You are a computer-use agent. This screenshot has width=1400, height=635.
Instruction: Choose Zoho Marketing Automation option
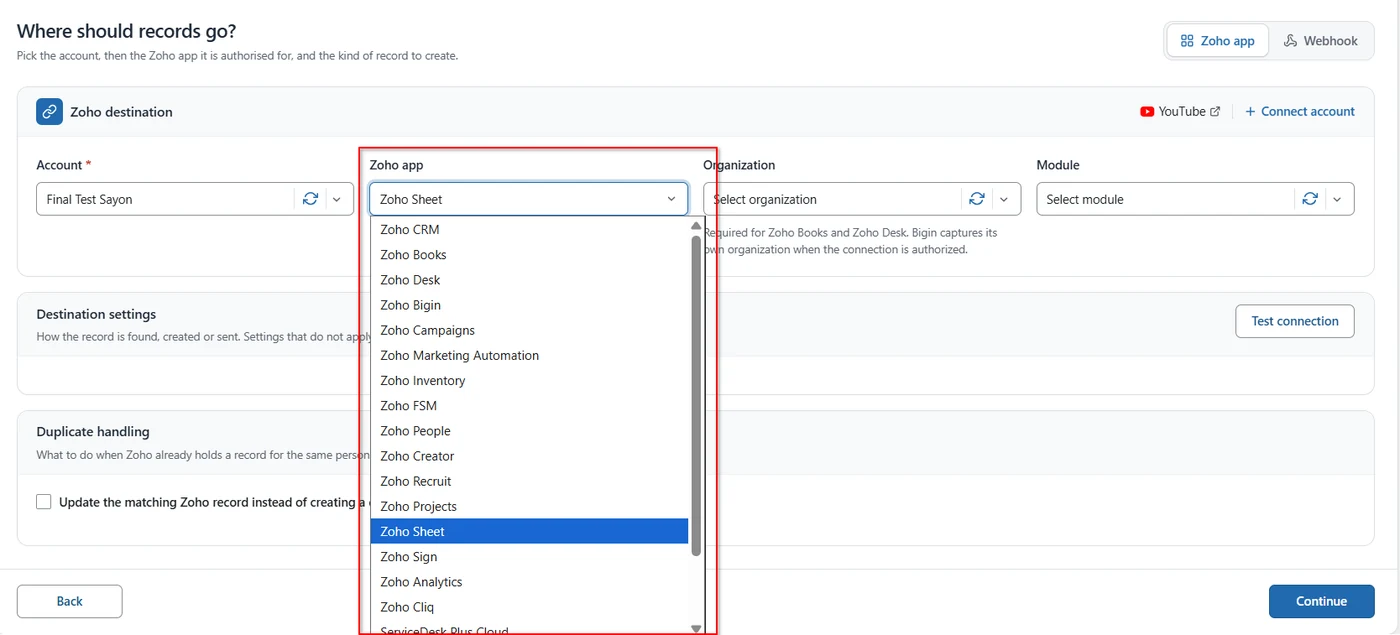point(529,355)
